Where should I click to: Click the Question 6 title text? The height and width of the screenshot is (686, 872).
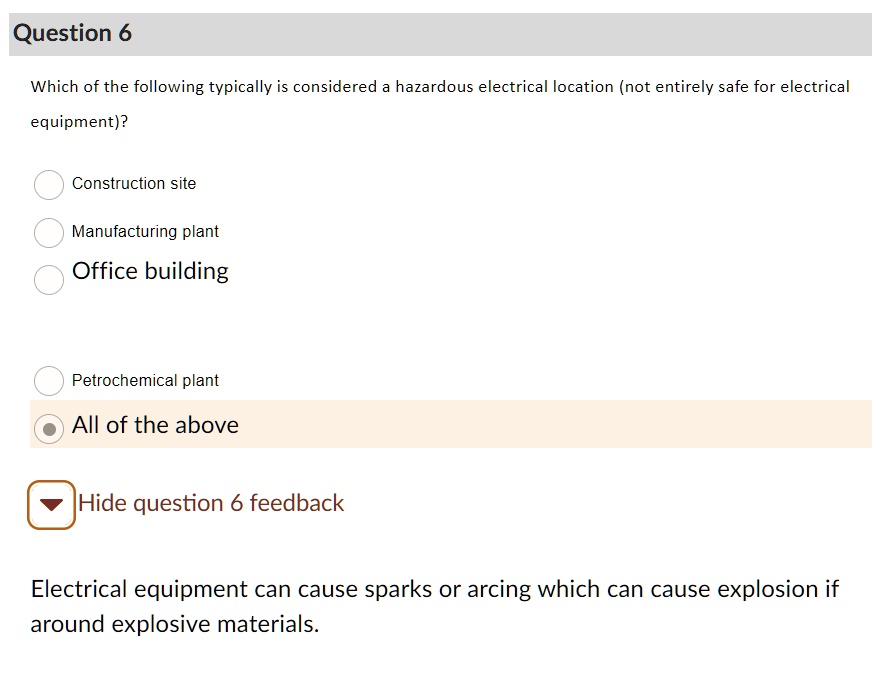point(72,33)
